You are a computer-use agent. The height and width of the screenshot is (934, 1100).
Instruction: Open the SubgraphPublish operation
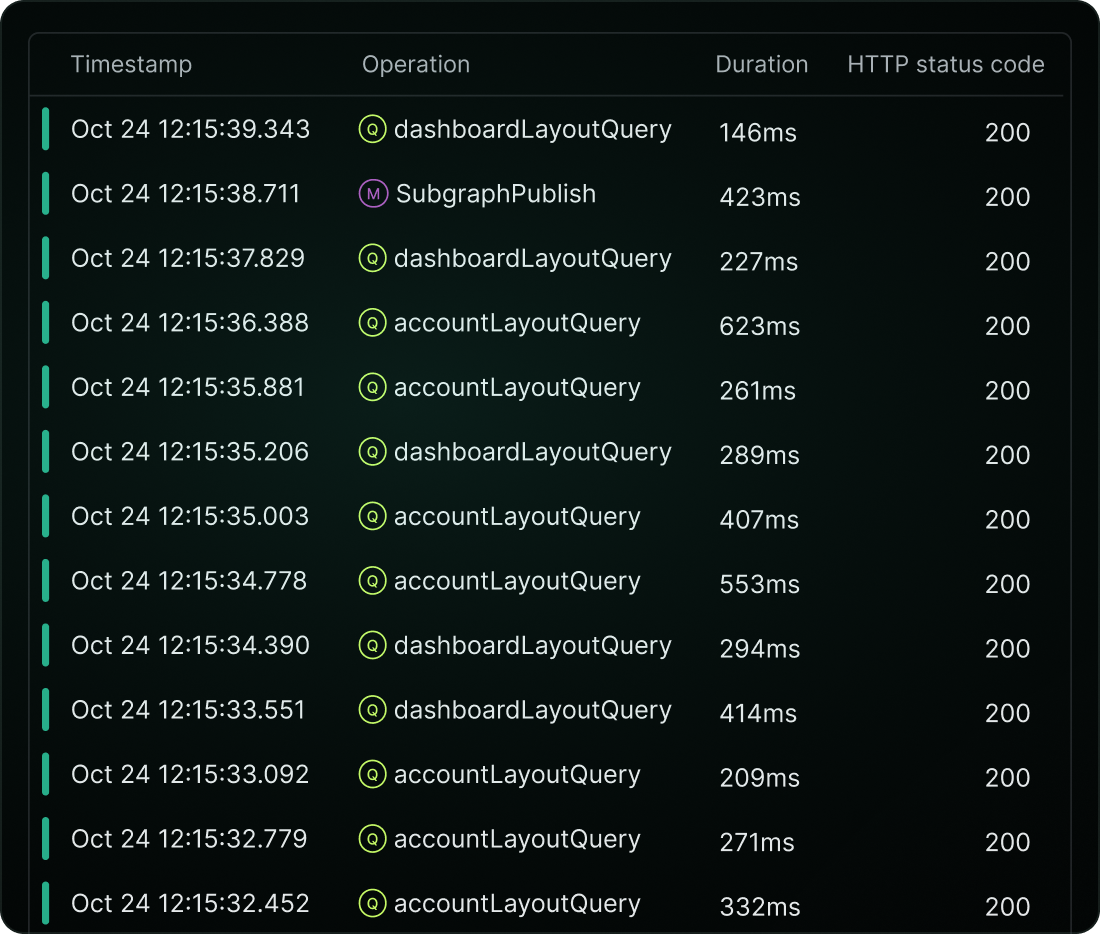pos(496,194)
